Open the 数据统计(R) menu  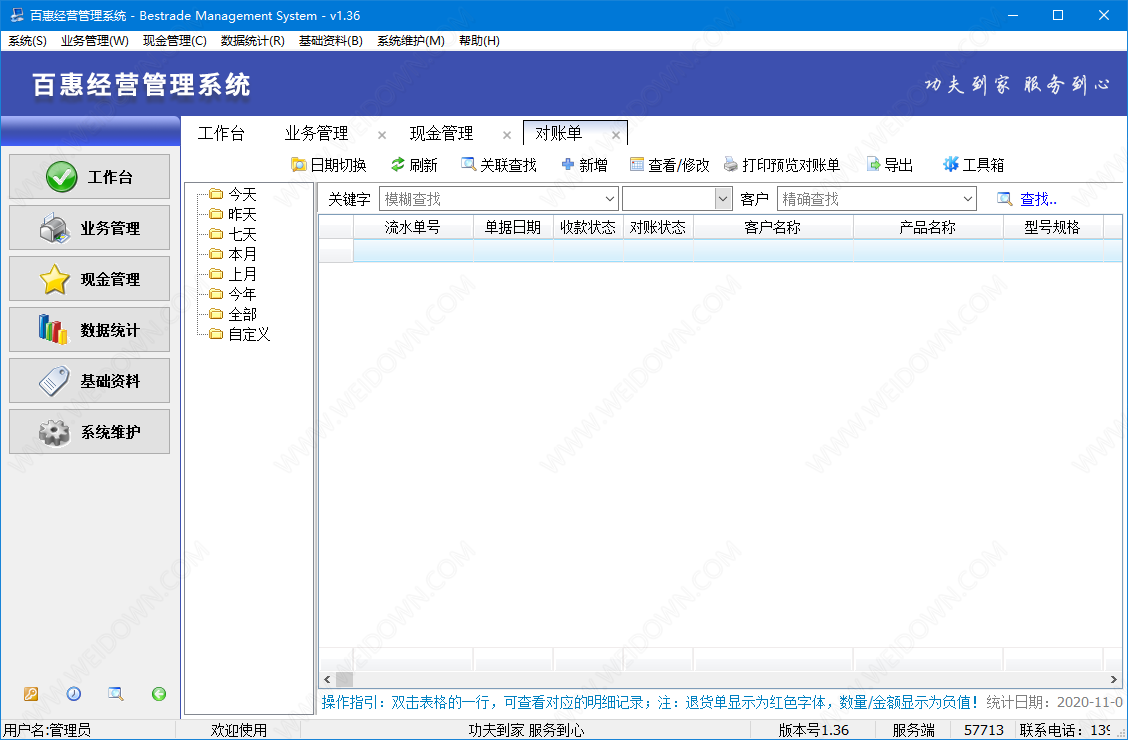(x=252, y=41)
